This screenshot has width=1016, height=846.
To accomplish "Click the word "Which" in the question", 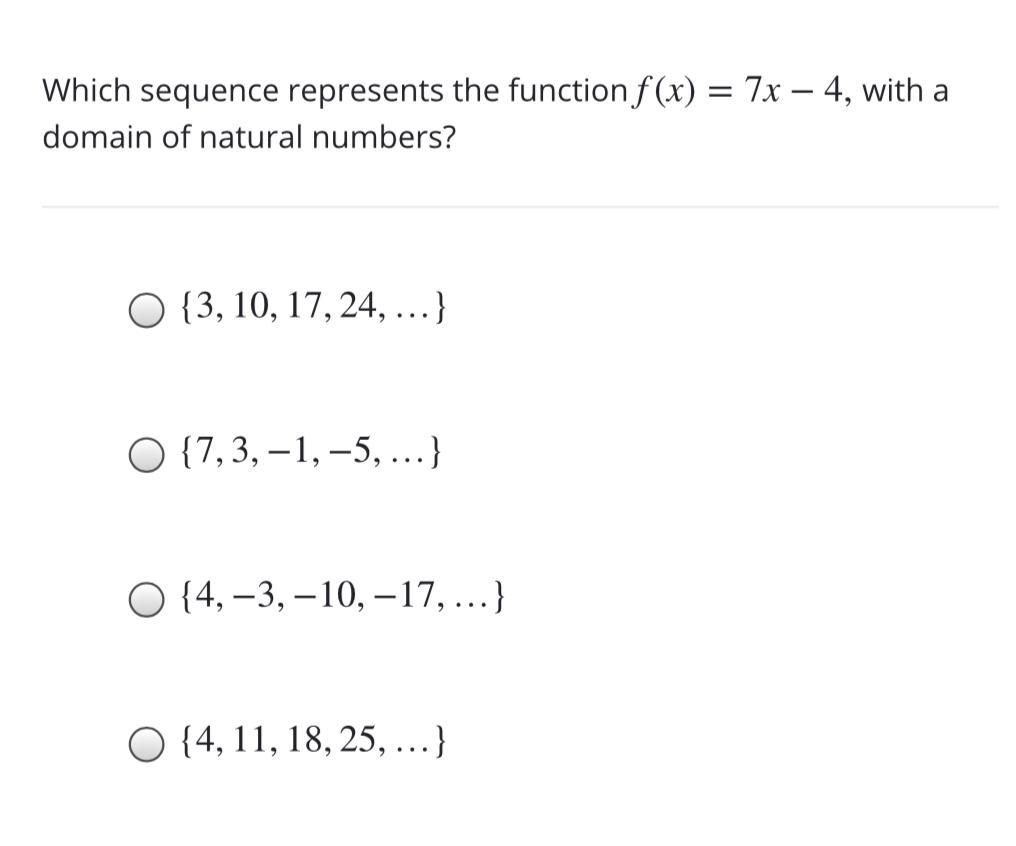I will (x=86, y=92).
